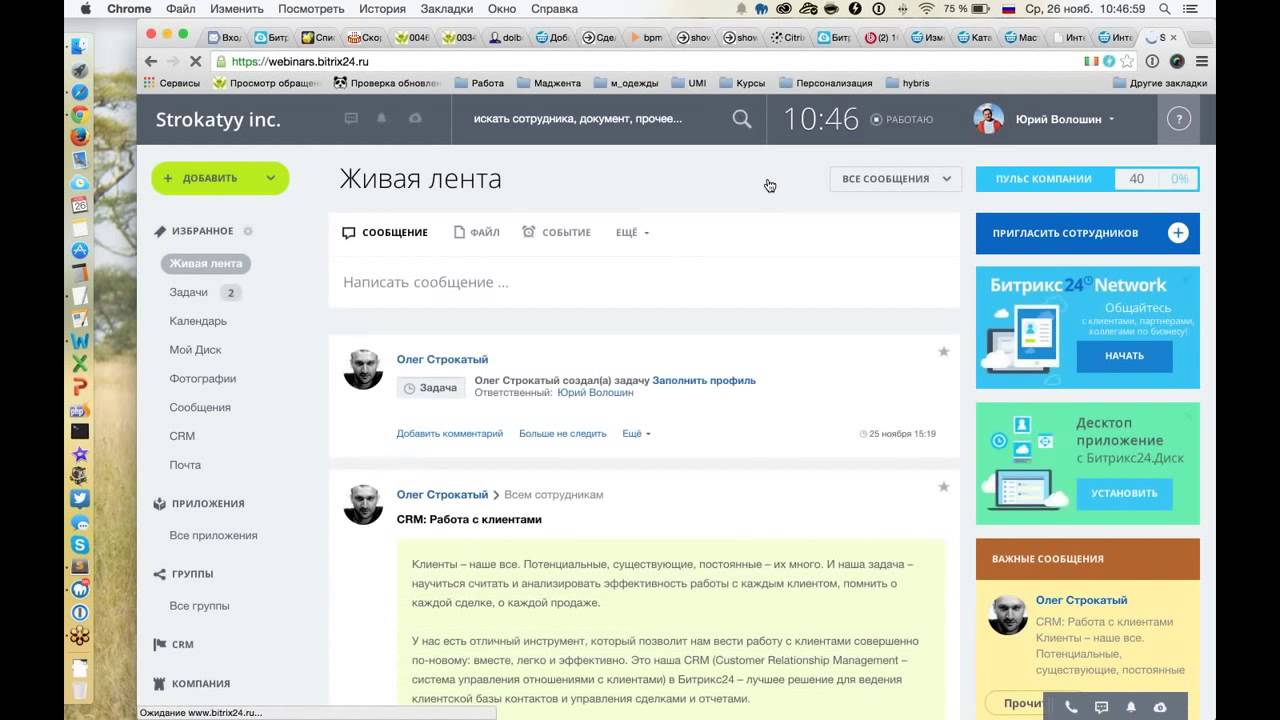This screenshot has width=1280, height=720.
Task: Click the browser address bar URL
Action: pyautogui.click(x=300, y=61)
